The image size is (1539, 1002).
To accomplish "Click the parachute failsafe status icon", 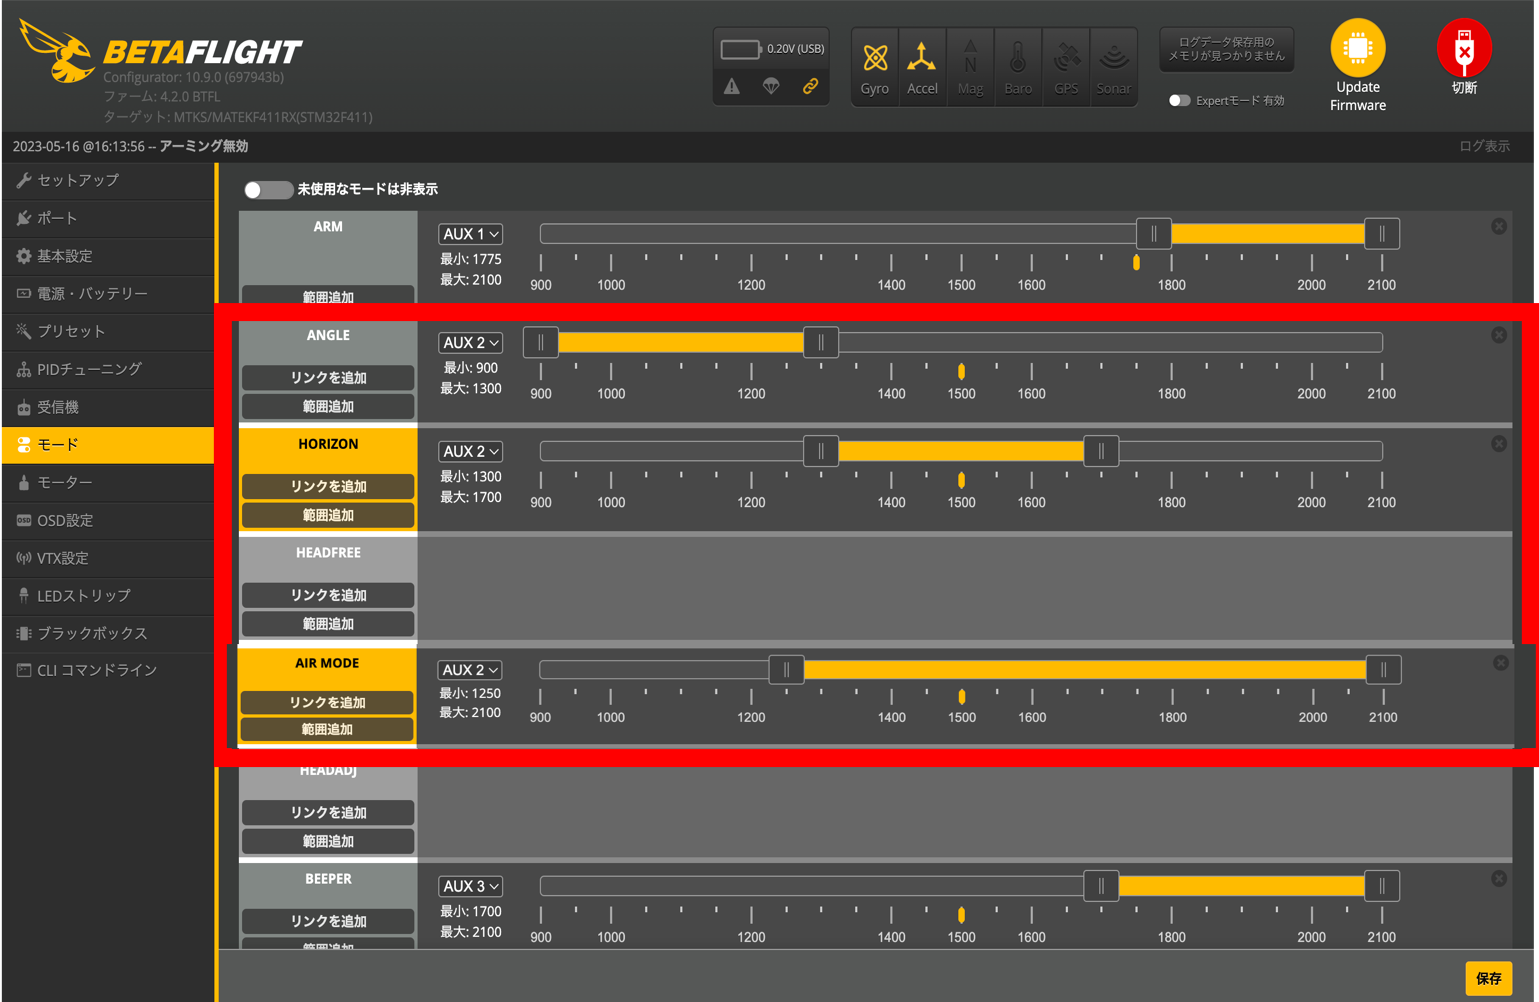I will 771,87.
